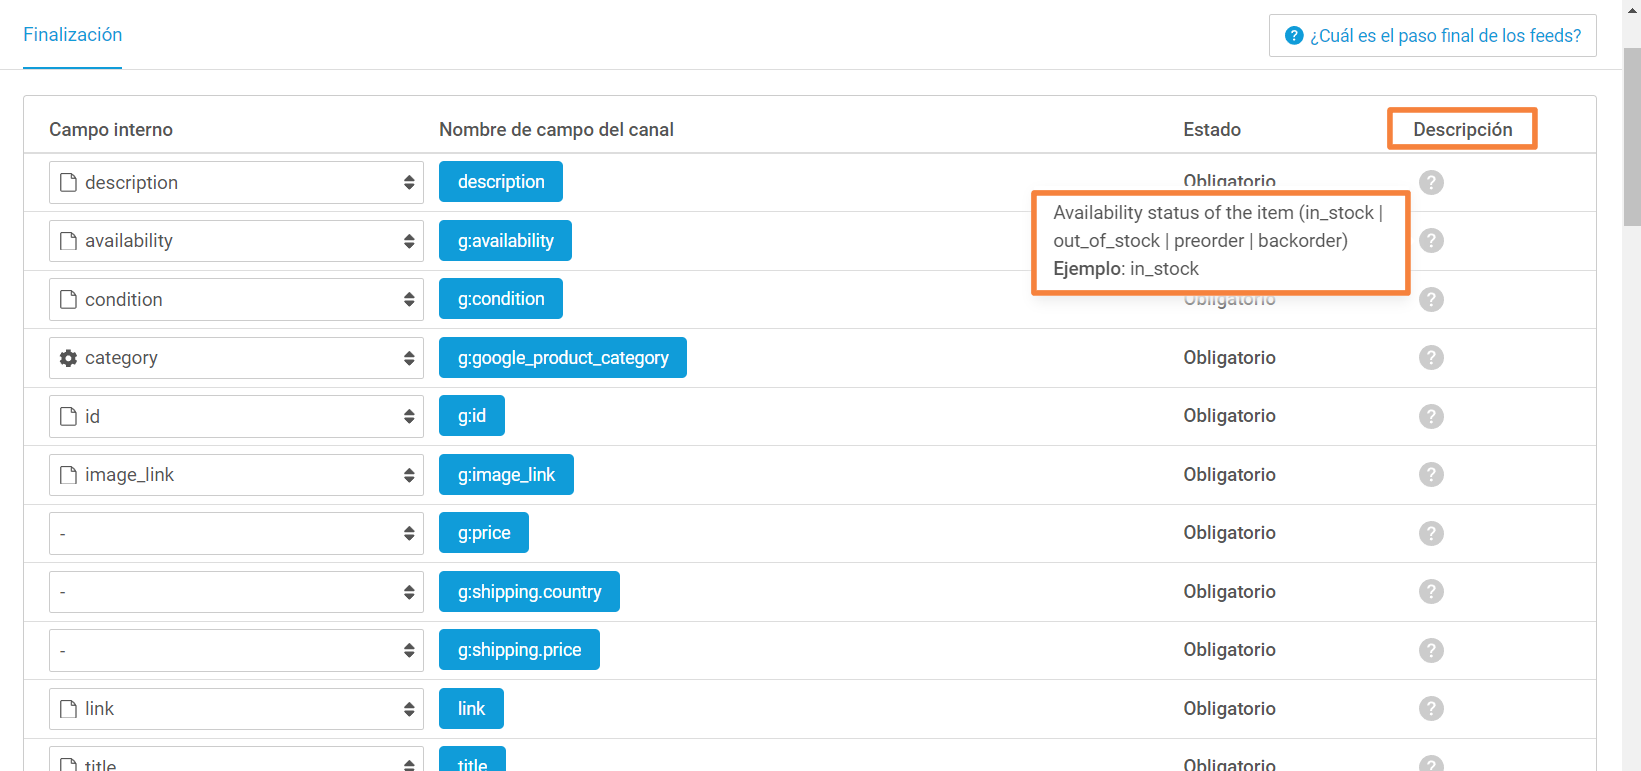This screenshot has height=771, width=1641.
Task: Click the 'Descripción' column header
Action: pyautogui.click(x=1462, y=129)
